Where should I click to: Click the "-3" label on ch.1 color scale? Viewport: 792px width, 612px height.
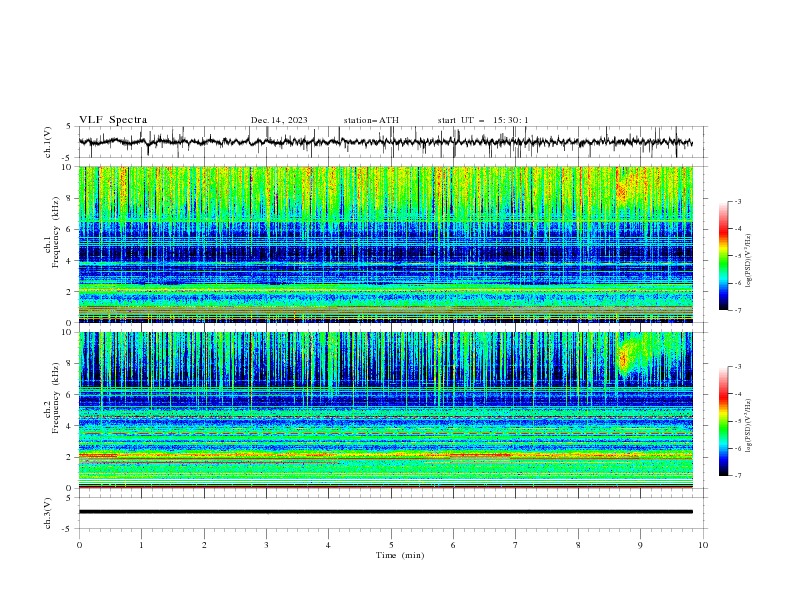[x=738, y=201]
